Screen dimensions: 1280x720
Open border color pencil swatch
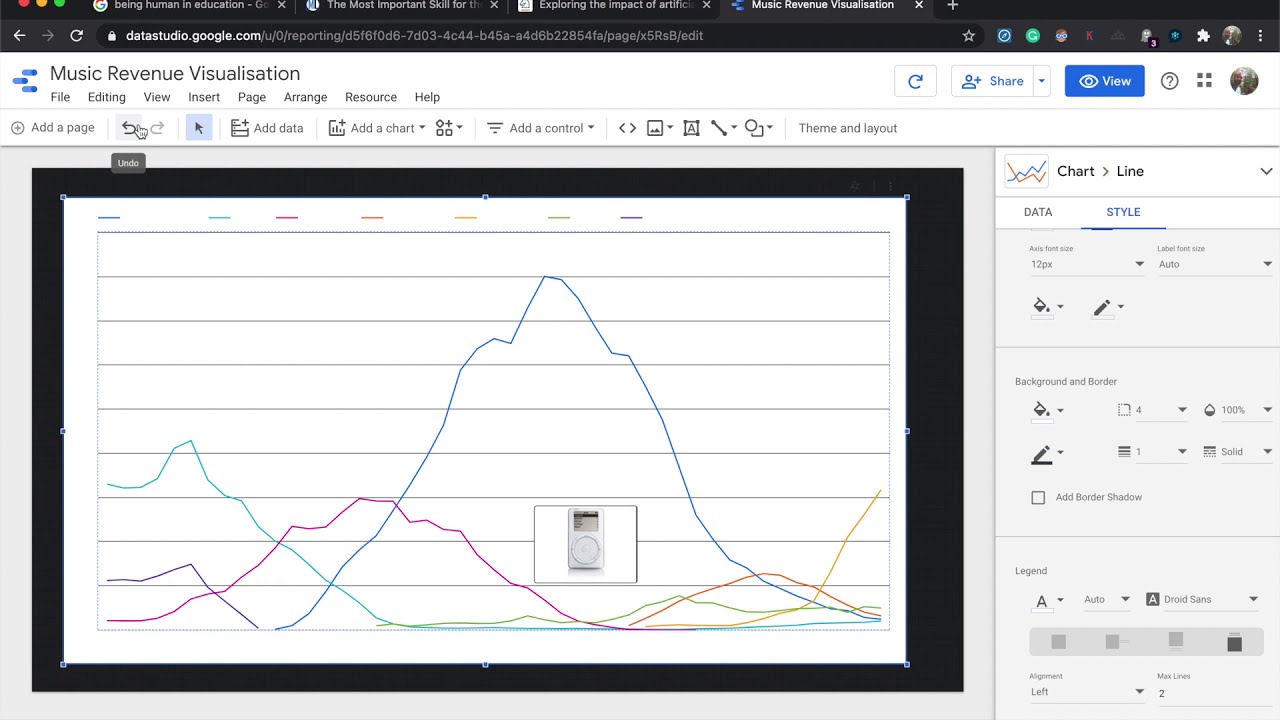pos(1047,455)
